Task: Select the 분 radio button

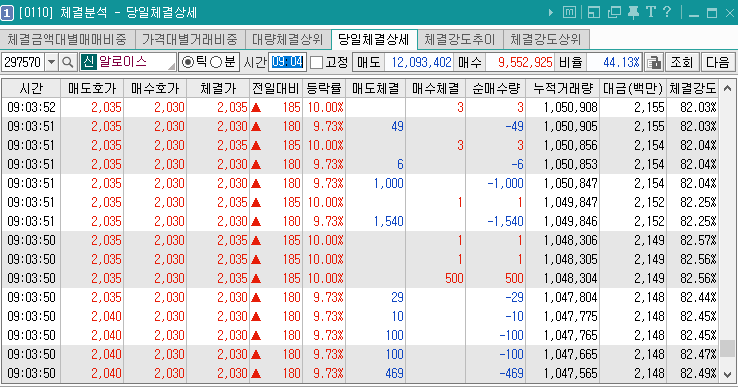Action: click(x=216, y=62)
